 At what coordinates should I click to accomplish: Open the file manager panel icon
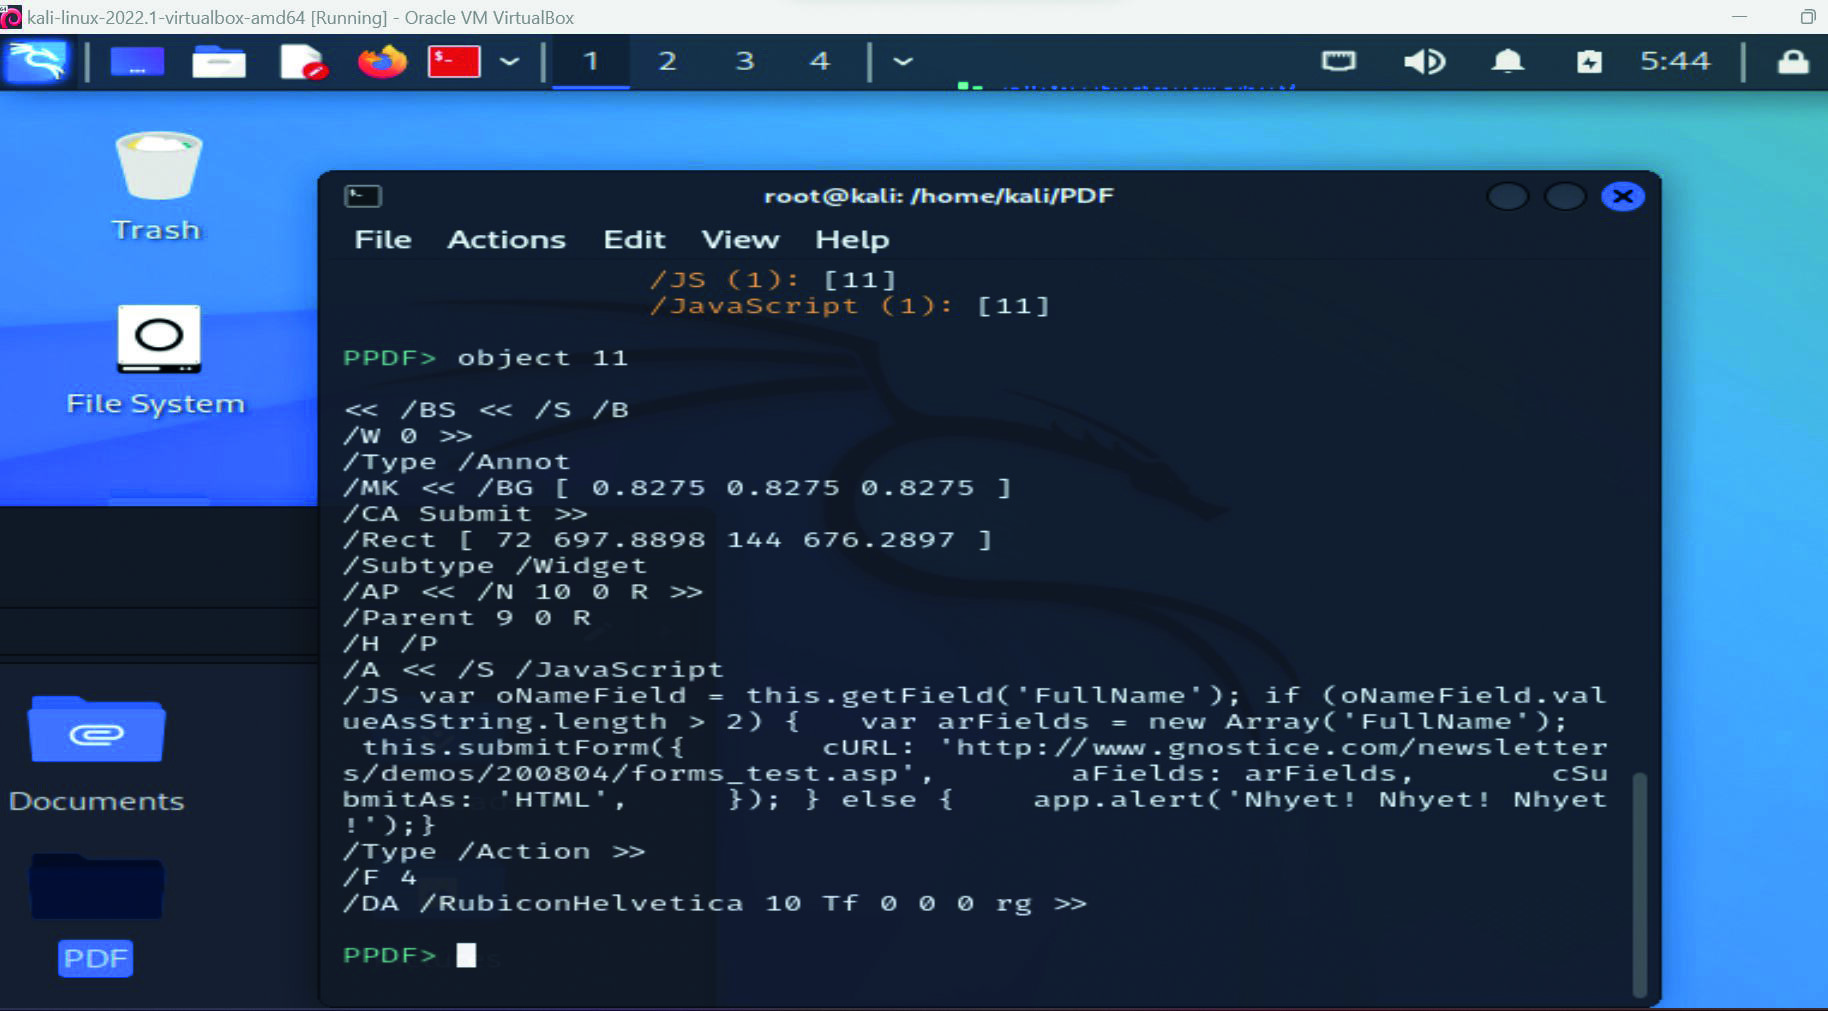pos(219,62)
